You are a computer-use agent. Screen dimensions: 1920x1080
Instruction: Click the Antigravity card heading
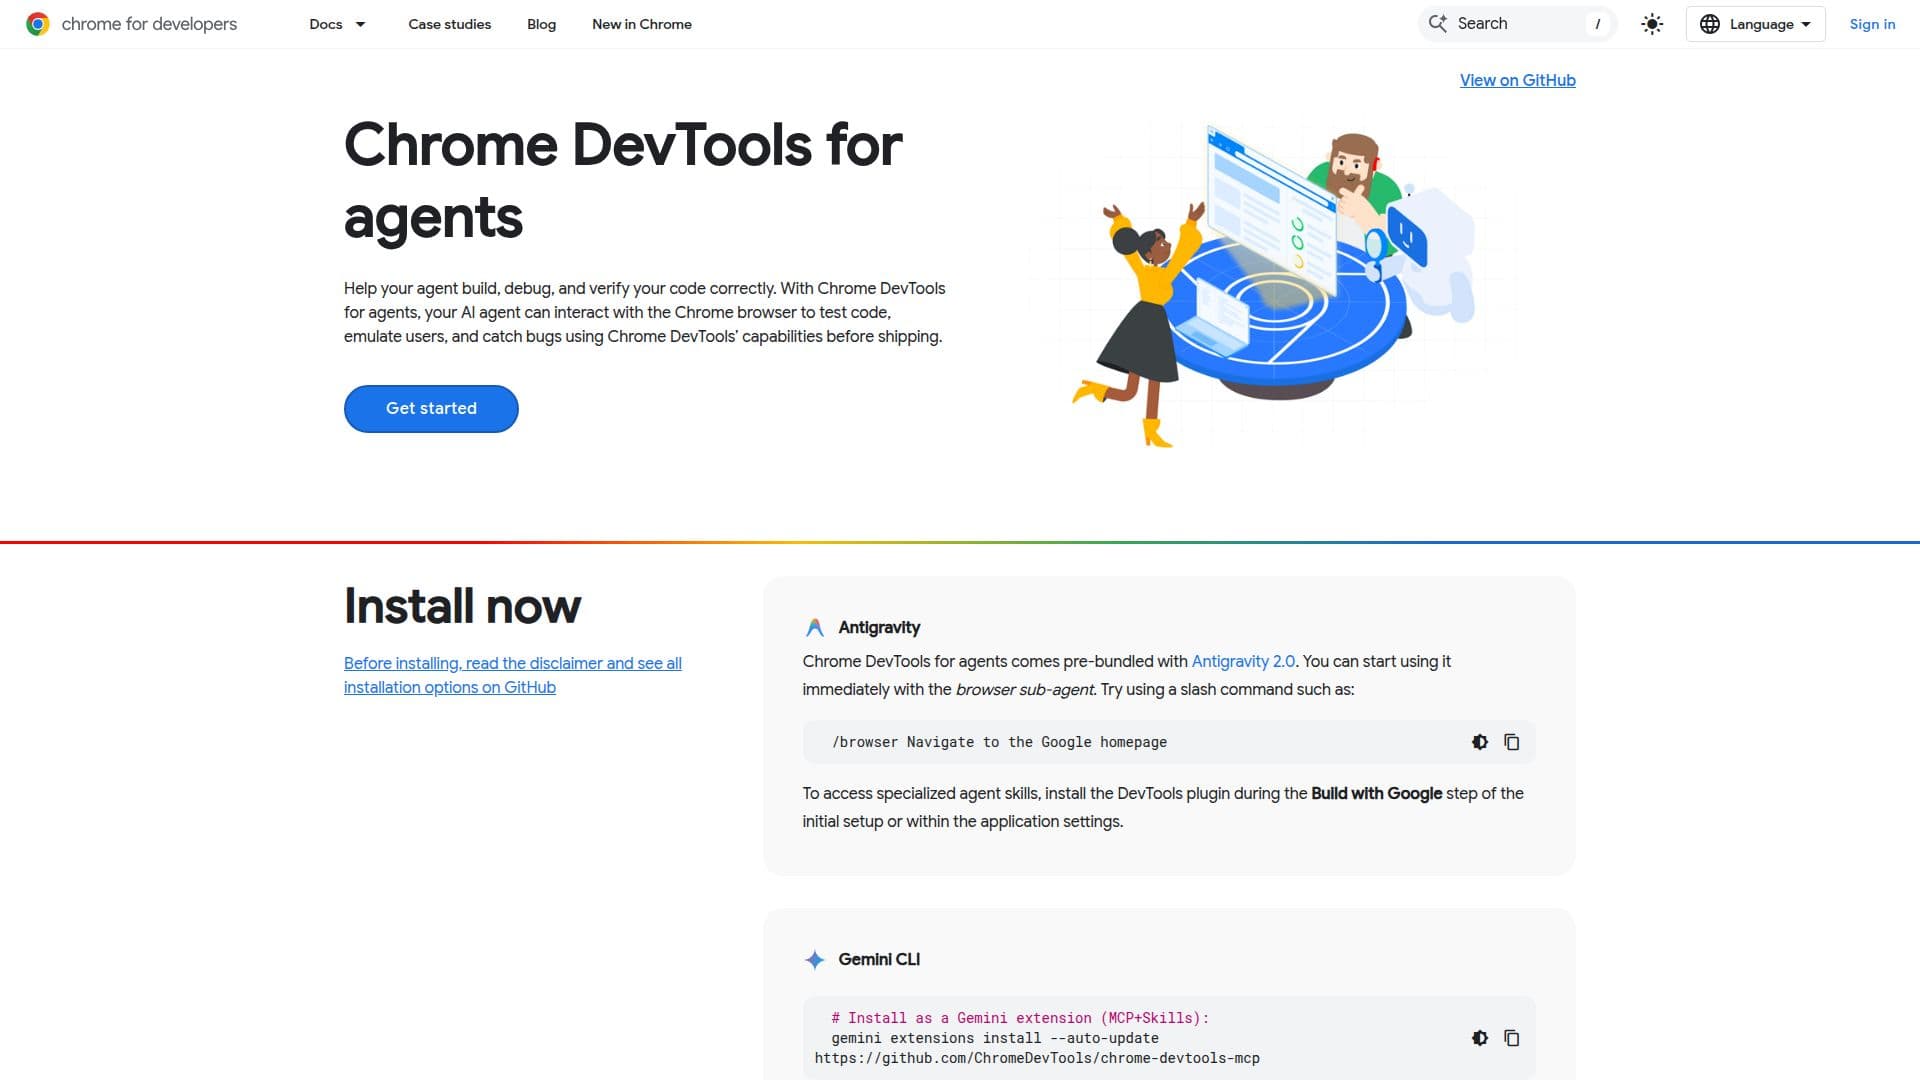point(879,628)
